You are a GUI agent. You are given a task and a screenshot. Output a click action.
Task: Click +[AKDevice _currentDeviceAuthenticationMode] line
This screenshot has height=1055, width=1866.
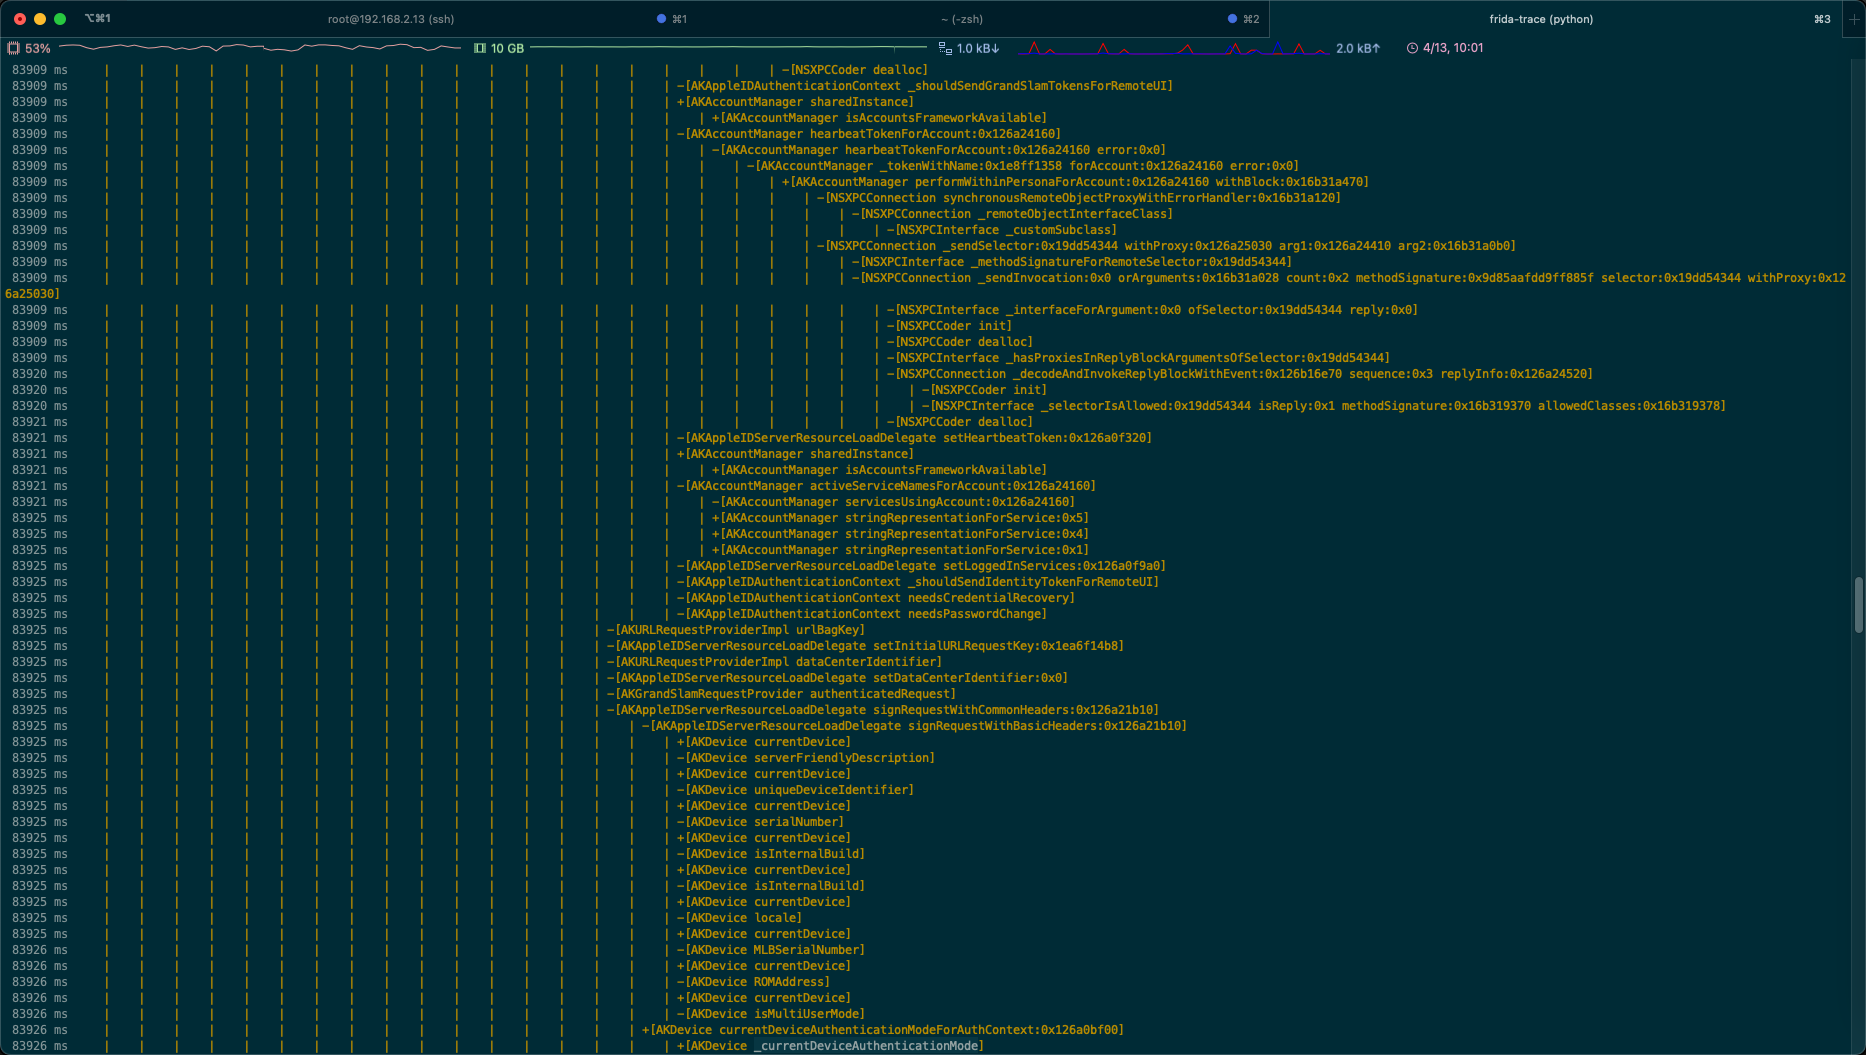(x=830, y=1046)
